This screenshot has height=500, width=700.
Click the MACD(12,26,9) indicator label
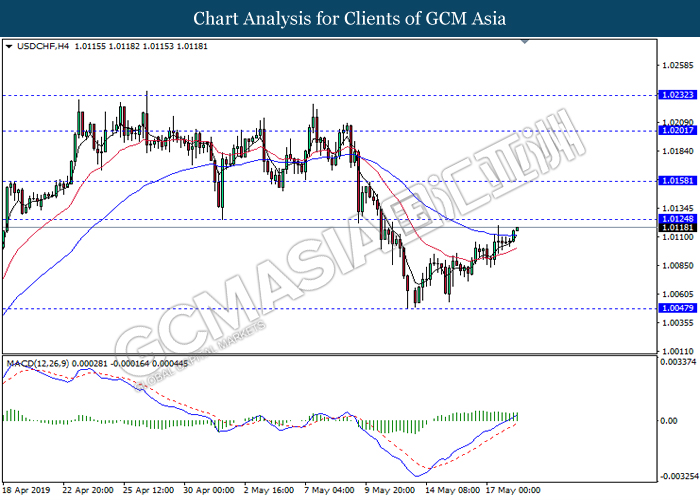pyautogui.click(x=38, y=364)
